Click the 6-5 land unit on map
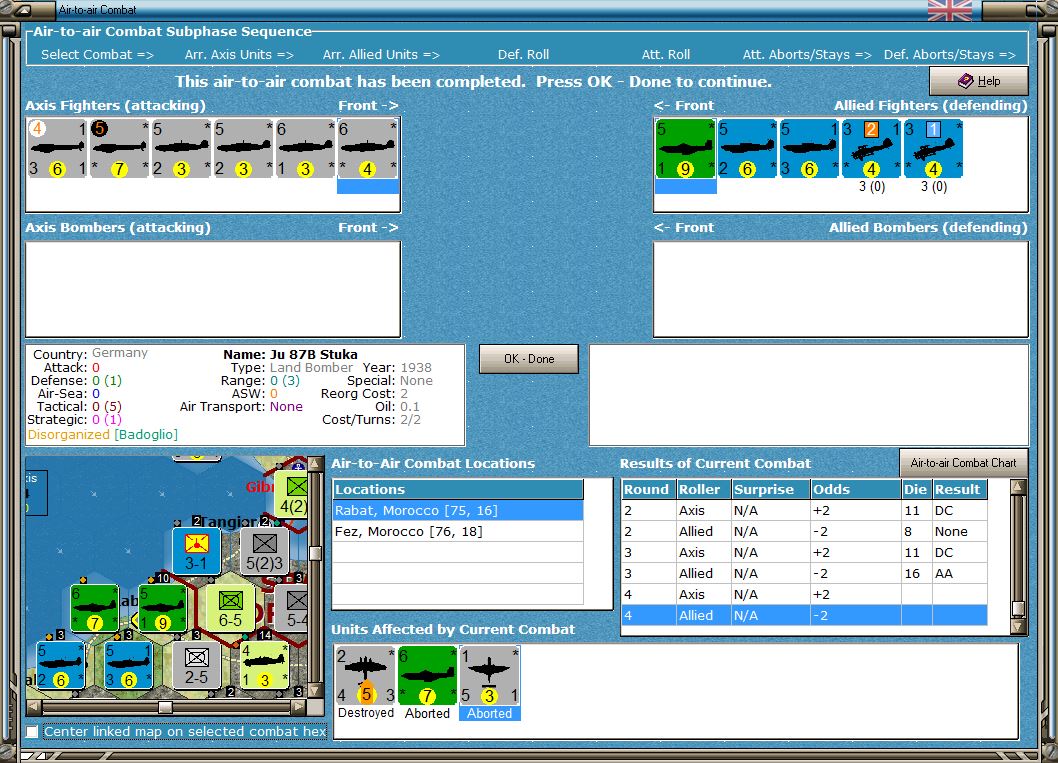Screen dimensions: 1058x763 (x=230, y=608)
